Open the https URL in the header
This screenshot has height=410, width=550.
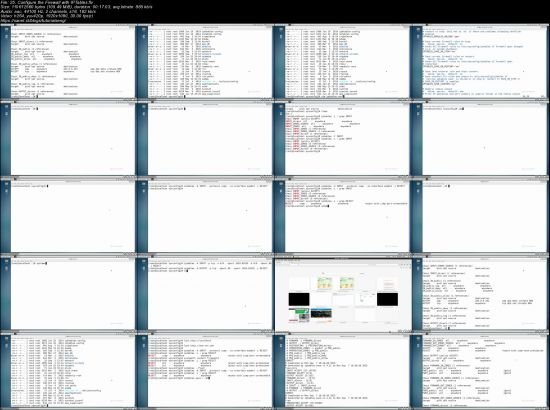[x=33, y=21]
